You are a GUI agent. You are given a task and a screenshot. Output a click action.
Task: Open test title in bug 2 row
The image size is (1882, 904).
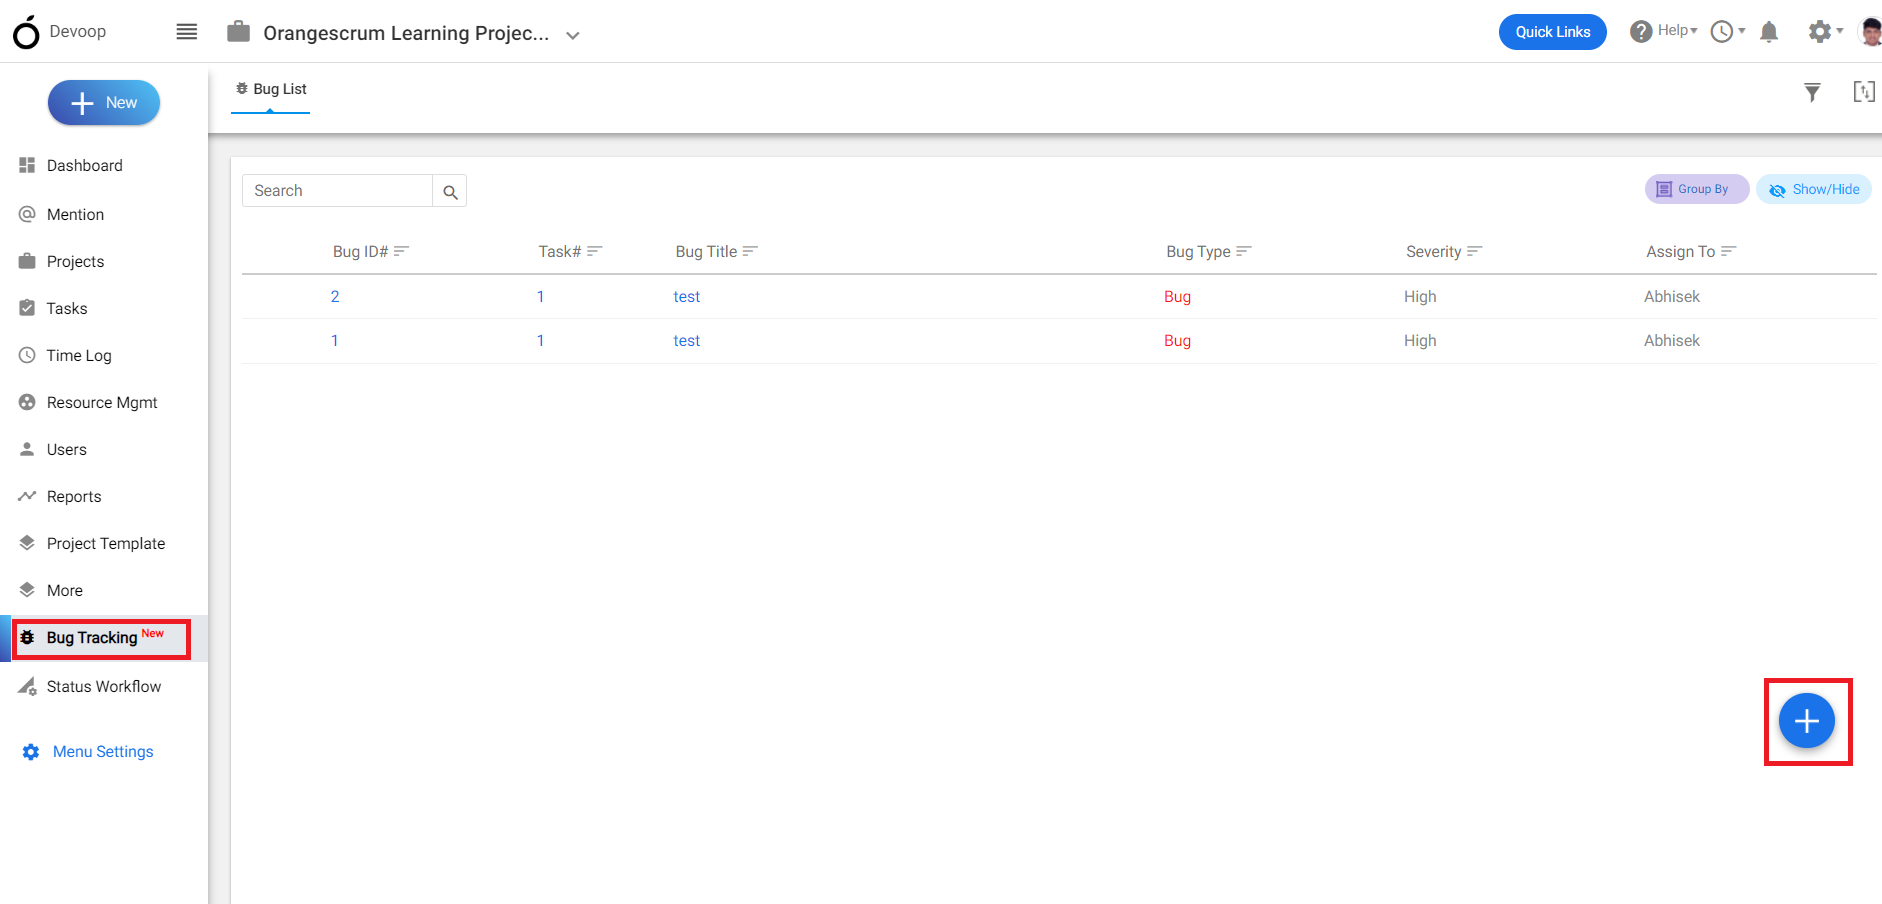(687, 297)
